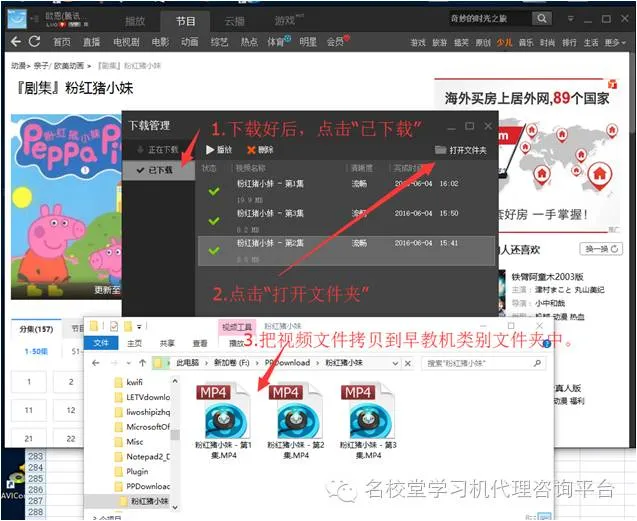The height and width of the screenshot is (521, 637).
Task: Expand the Explorer address bar history dropdown
Action: coord(395,363)
